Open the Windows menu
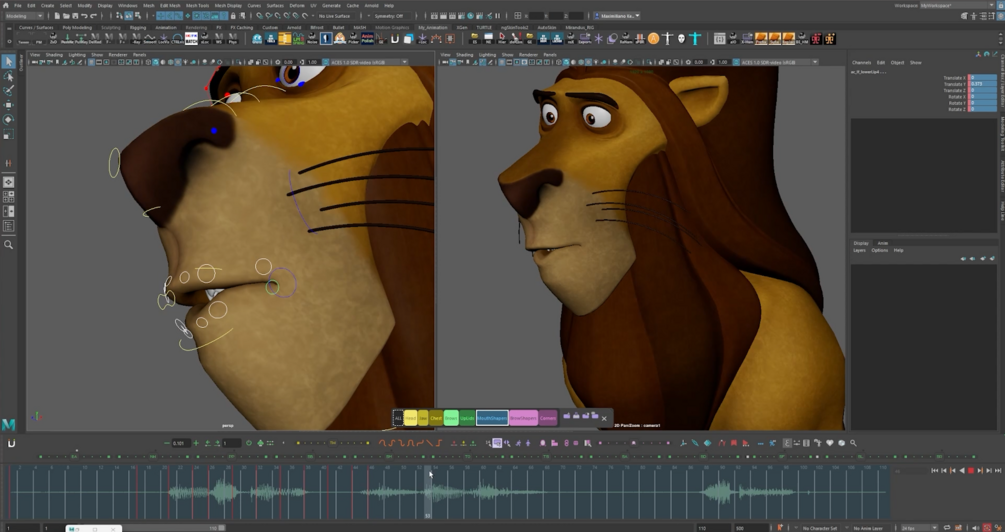Image resolution: width=1005 pixels, height=532 pixels. point(128,5)
